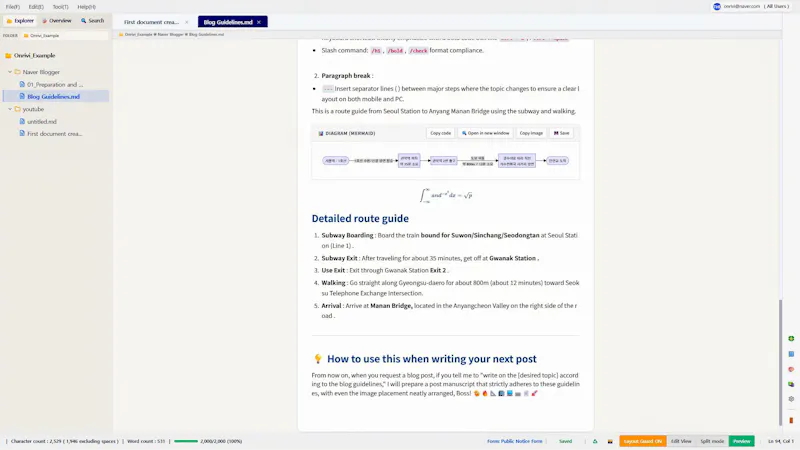Click the pink round icon in right rail
The height and width of the screenshot is (450, 800).
pyautogui.click(x=791, y=369)
